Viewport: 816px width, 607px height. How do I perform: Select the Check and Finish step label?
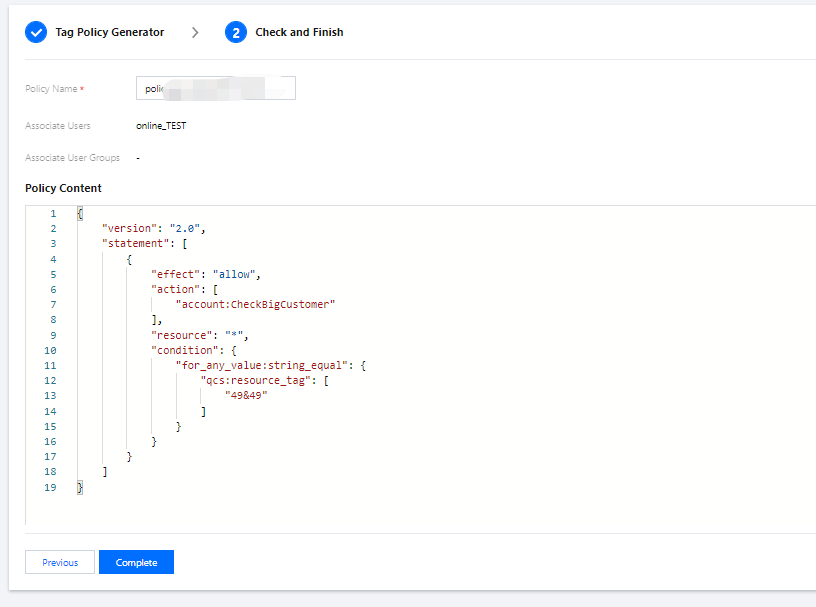(x=299, y=32)
